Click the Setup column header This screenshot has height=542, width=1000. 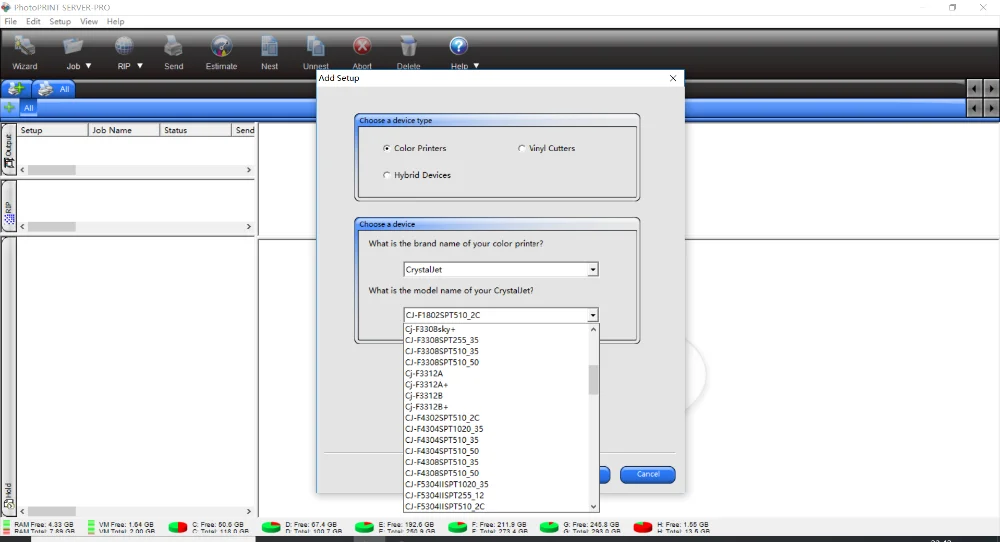52,130
